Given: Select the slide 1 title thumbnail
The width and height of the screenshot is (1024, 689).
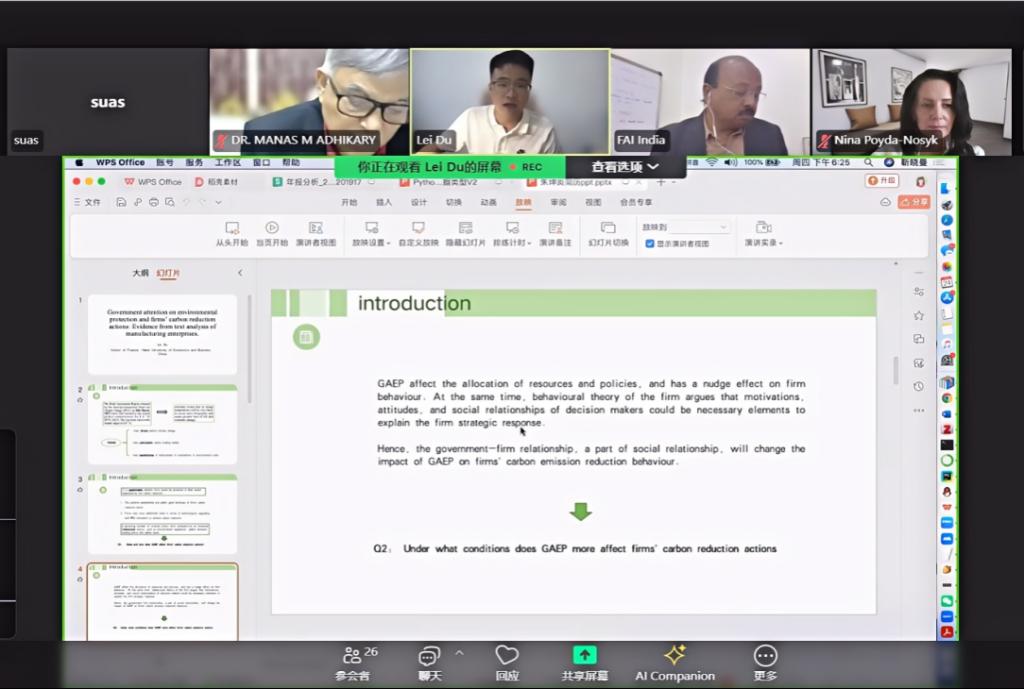Looking at the screenshot, I should tap(162, 334).
